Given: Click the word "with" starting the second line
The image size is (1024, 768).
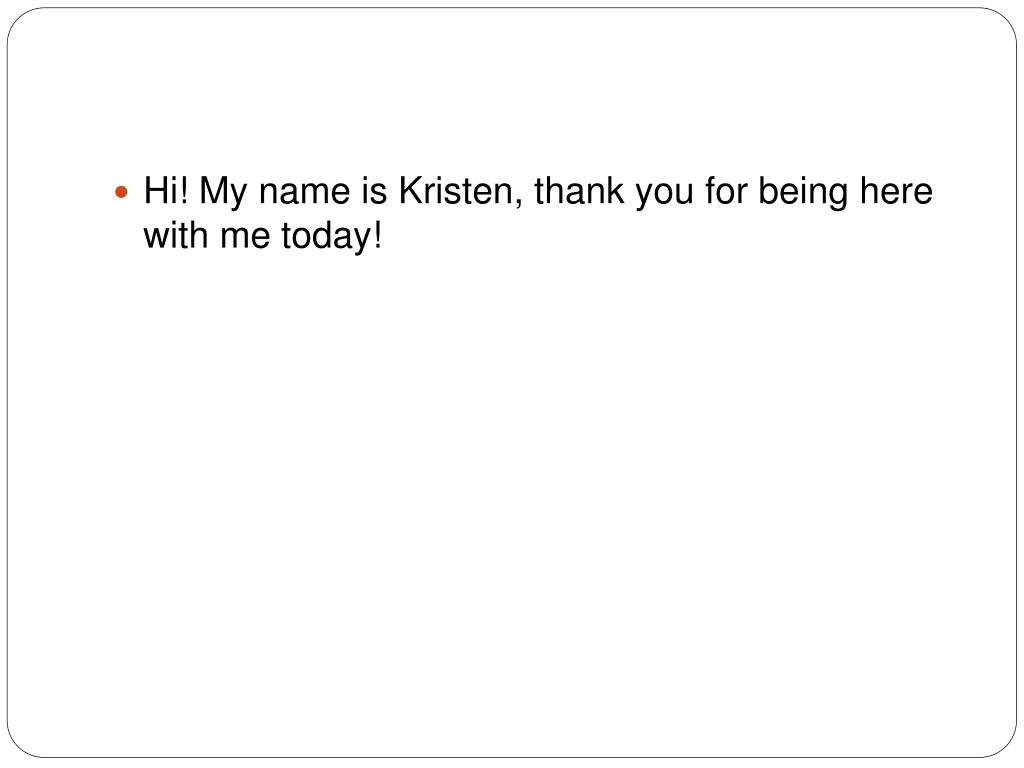Looking at the screenshot, I should coord(176,235).
